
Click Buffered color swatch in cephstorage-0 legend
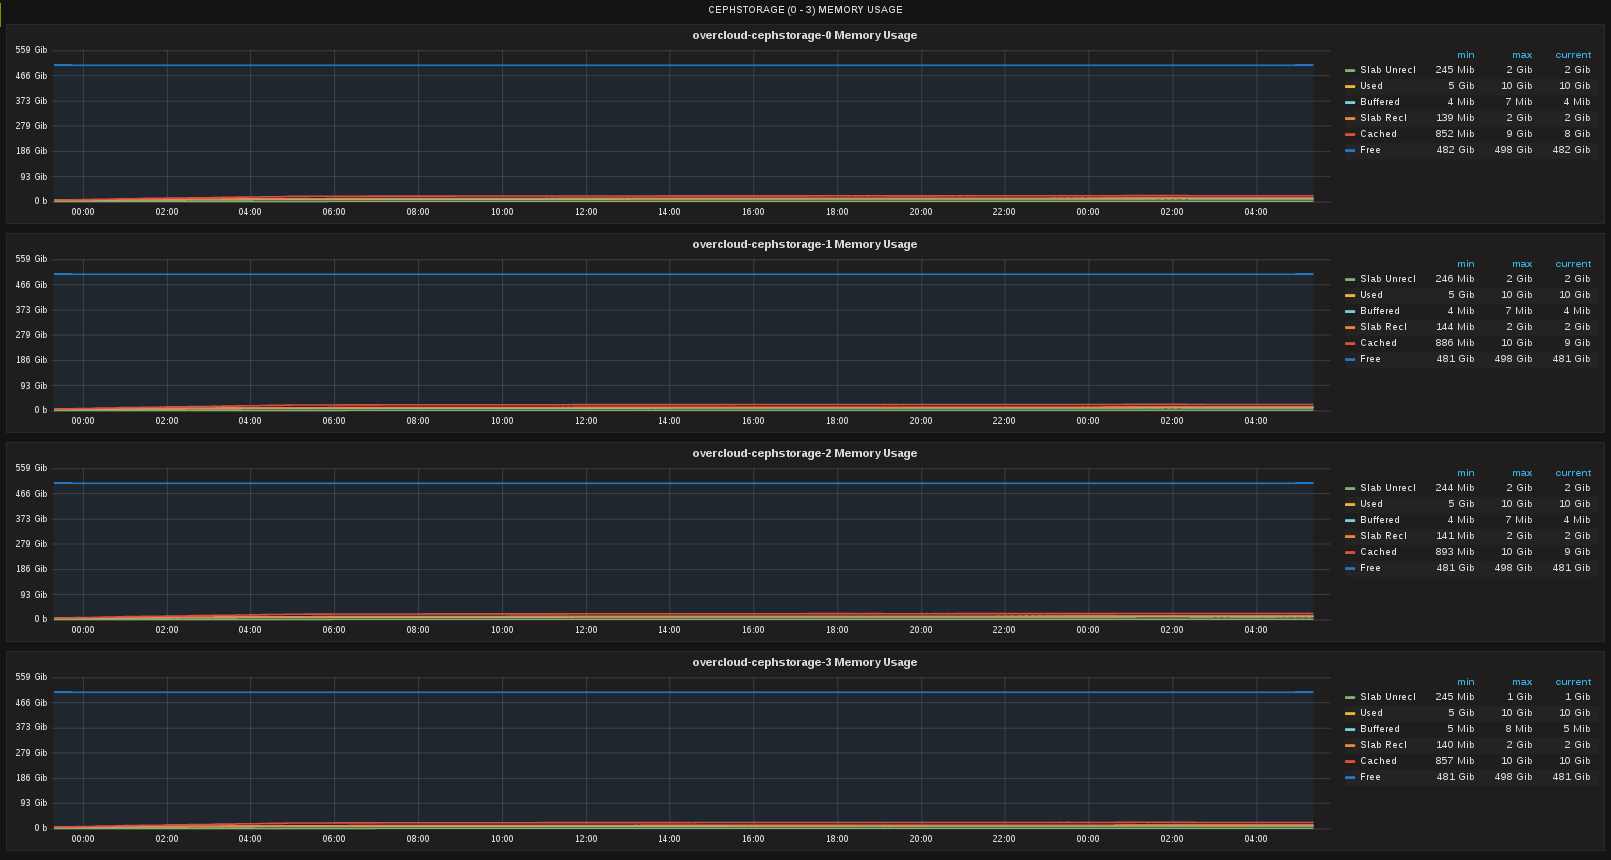coord(1350,102)
